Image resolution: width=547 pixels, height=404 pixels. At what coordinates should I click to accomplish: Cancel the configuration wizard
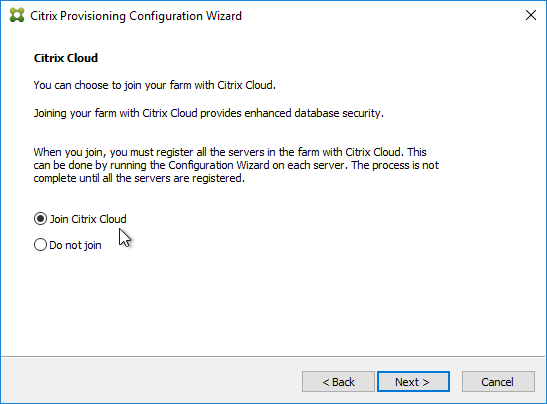(x=498, y=382)
